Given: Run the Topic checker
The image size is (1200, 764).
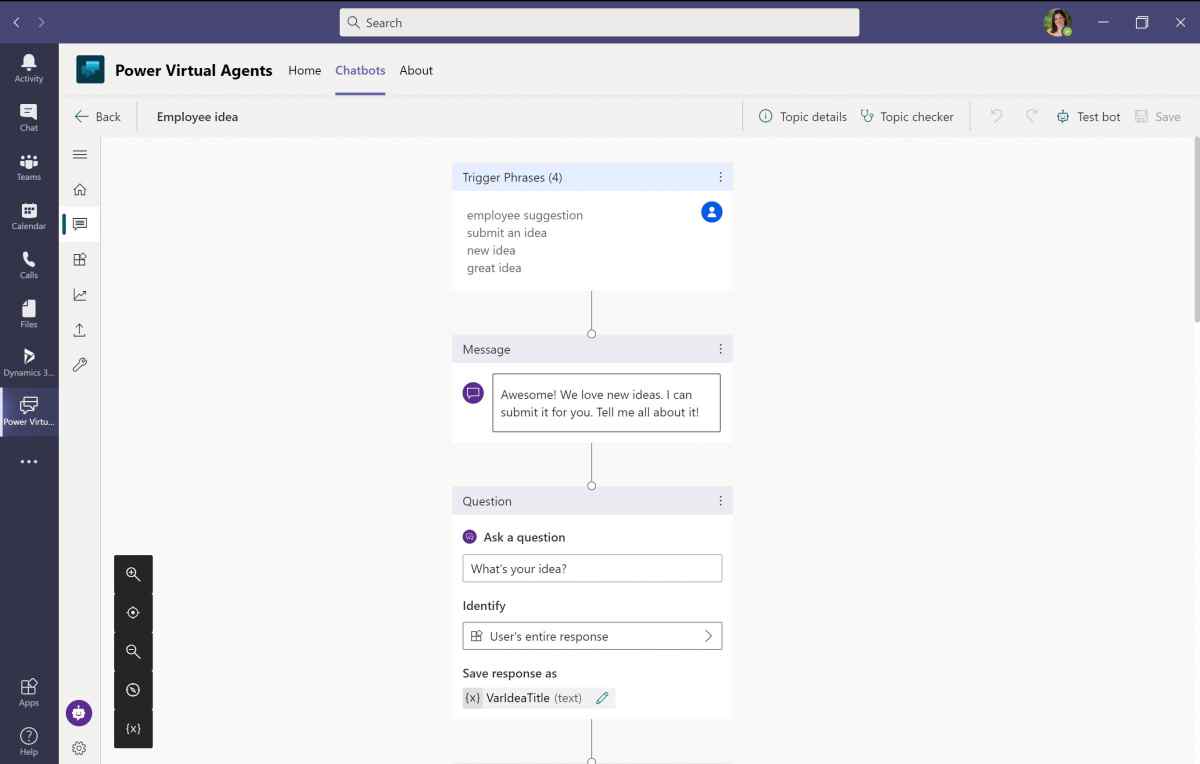Looking at the screenshot, I should (x=908, y=116).
